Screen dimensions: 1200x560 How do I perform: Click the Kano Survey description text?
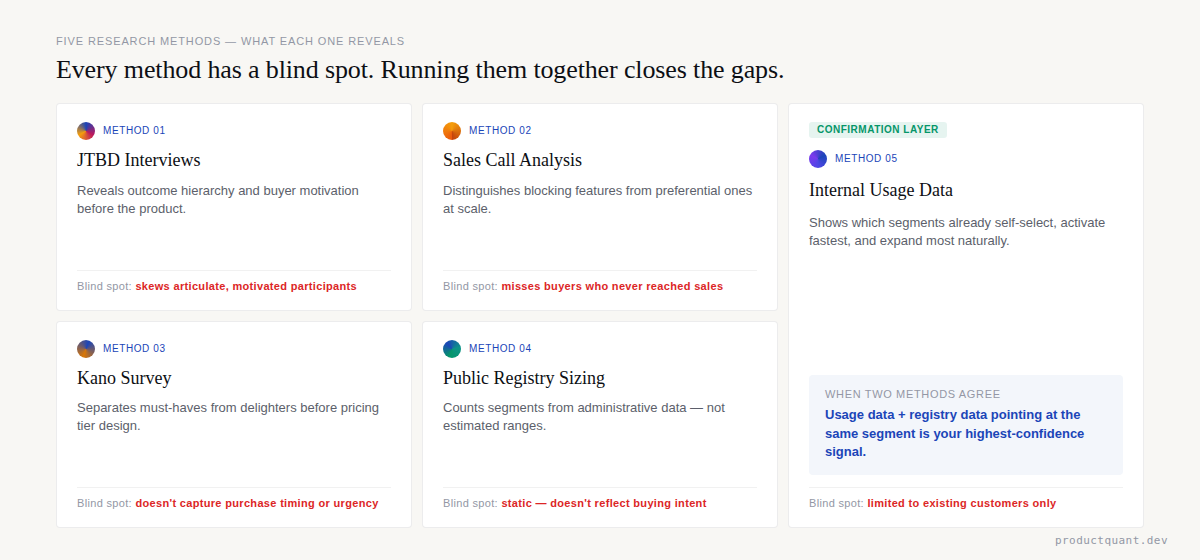click(x=228, y=417)
